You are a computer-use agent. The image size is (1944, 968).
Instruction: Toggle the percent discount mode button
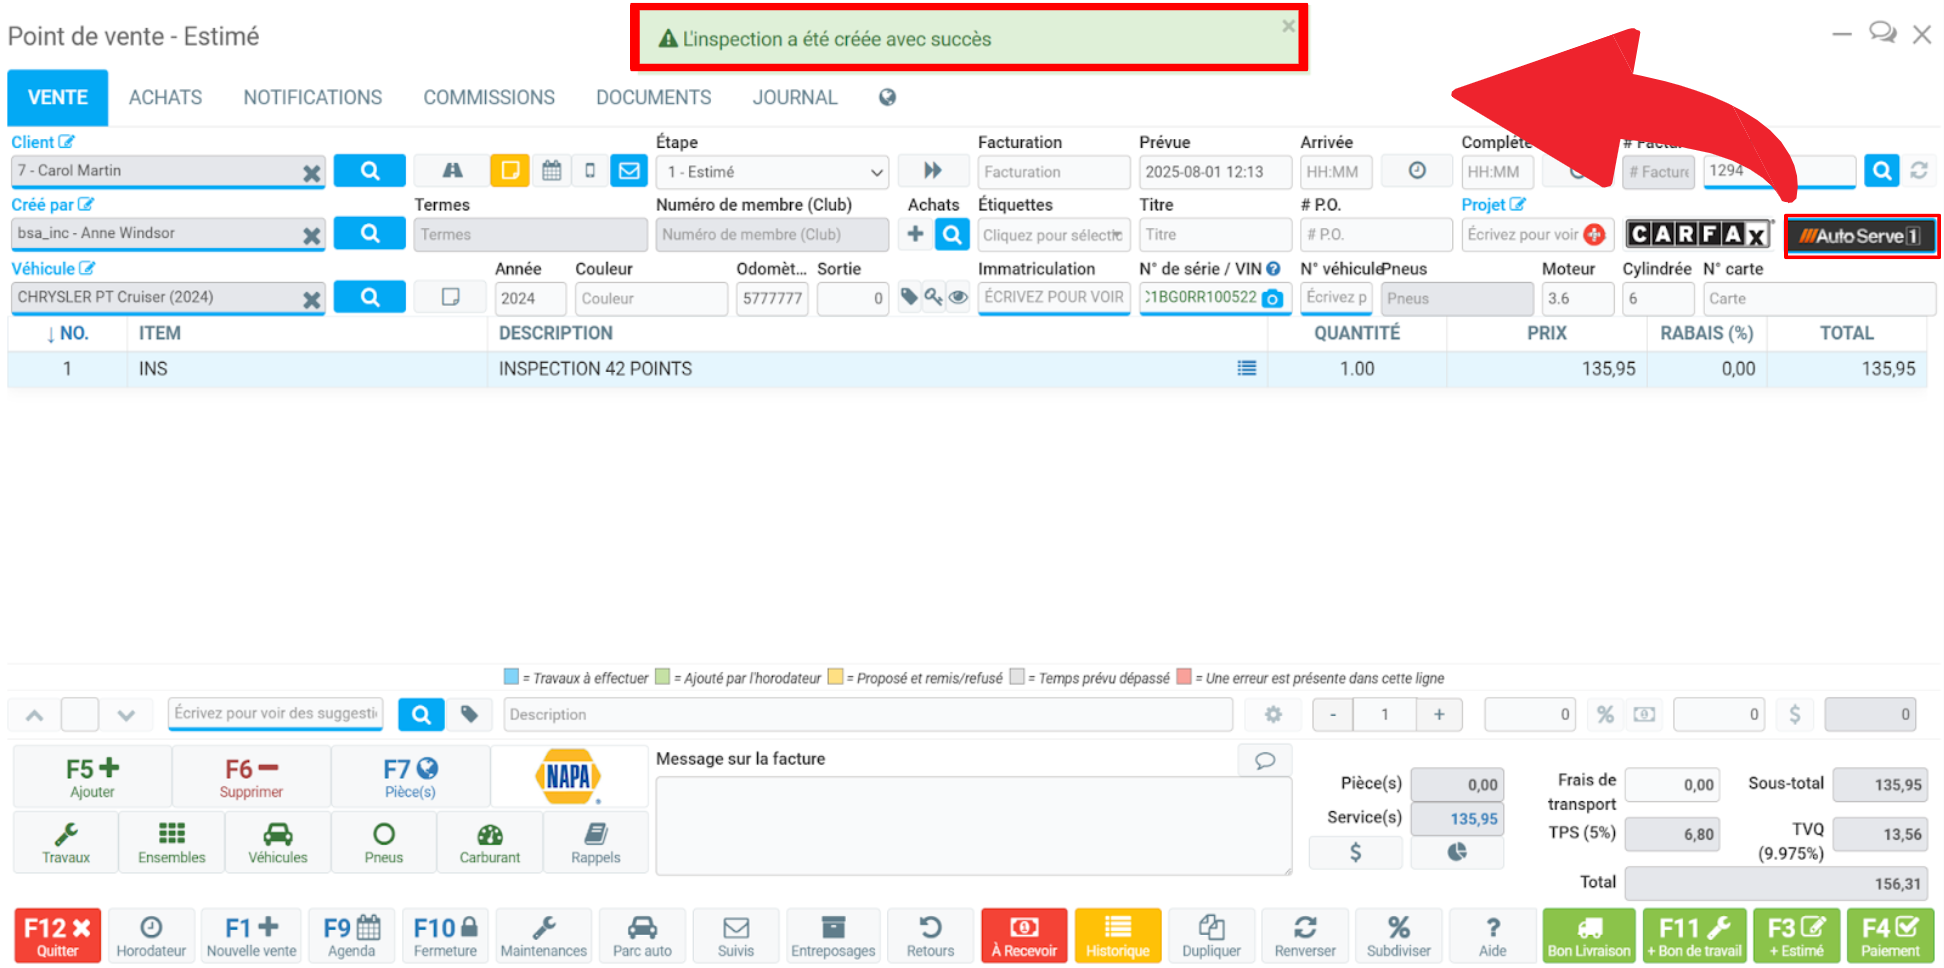(1605, 714)
